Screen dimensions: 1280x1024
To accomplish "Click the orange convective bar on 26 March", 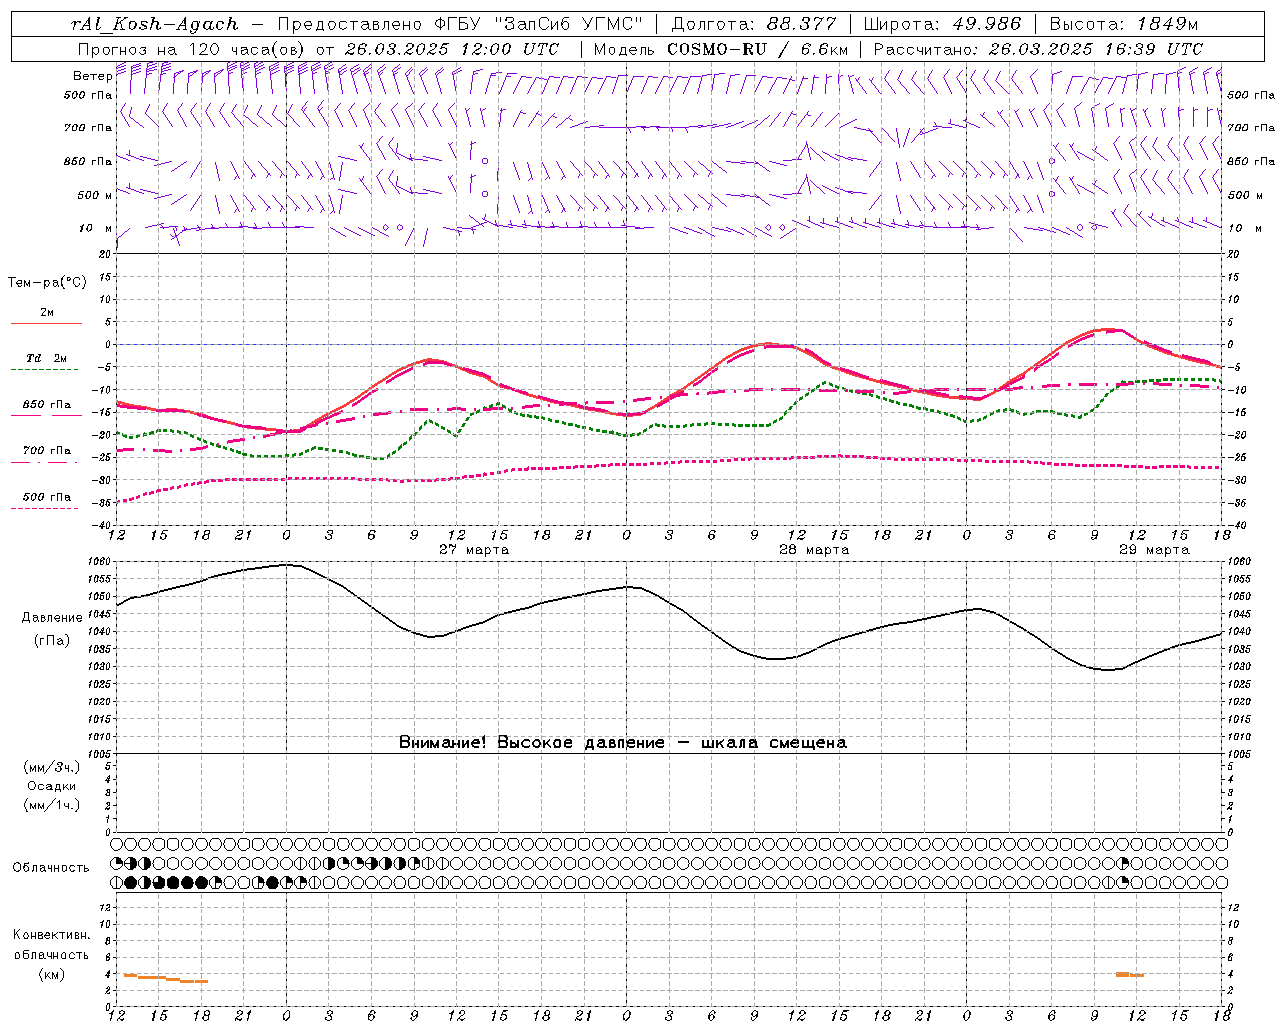I will coord(165,978).
